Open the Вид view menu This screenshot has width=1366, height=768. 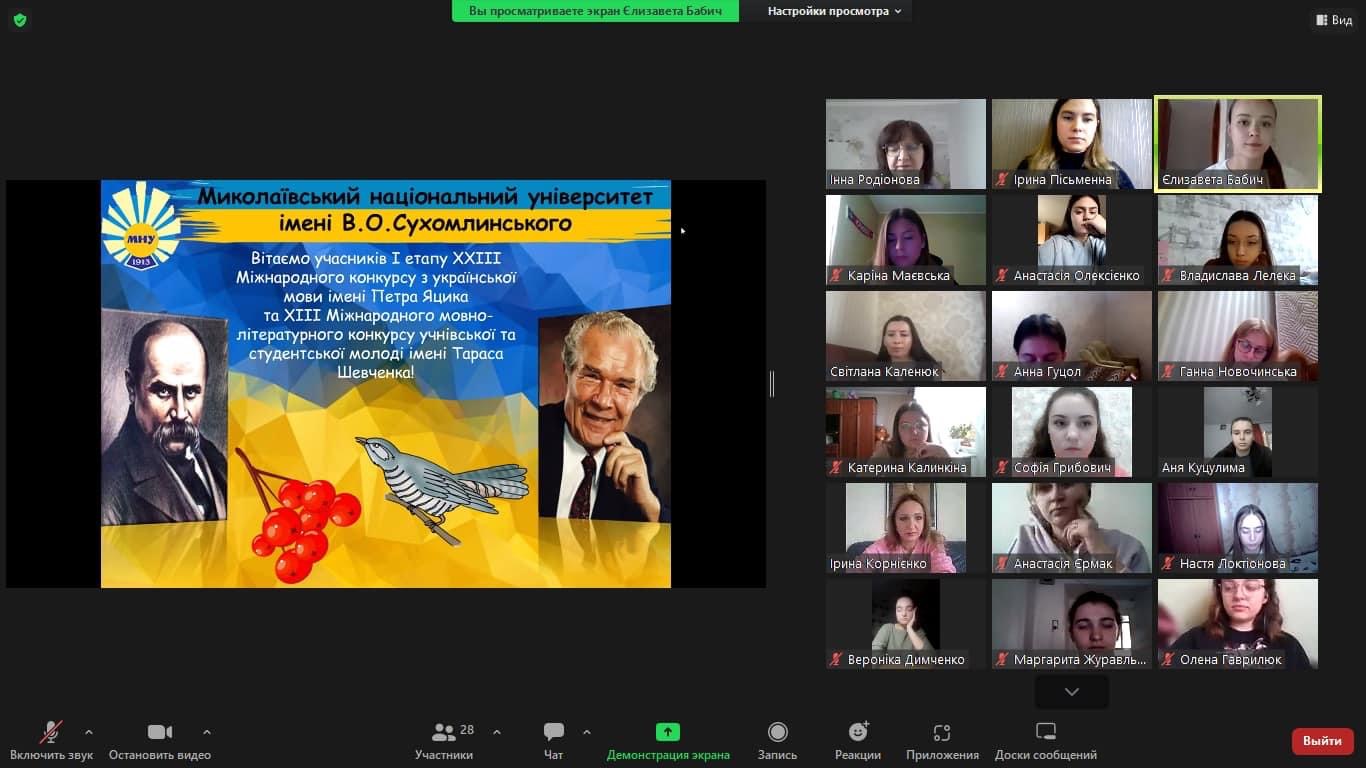coord(1334,20)
